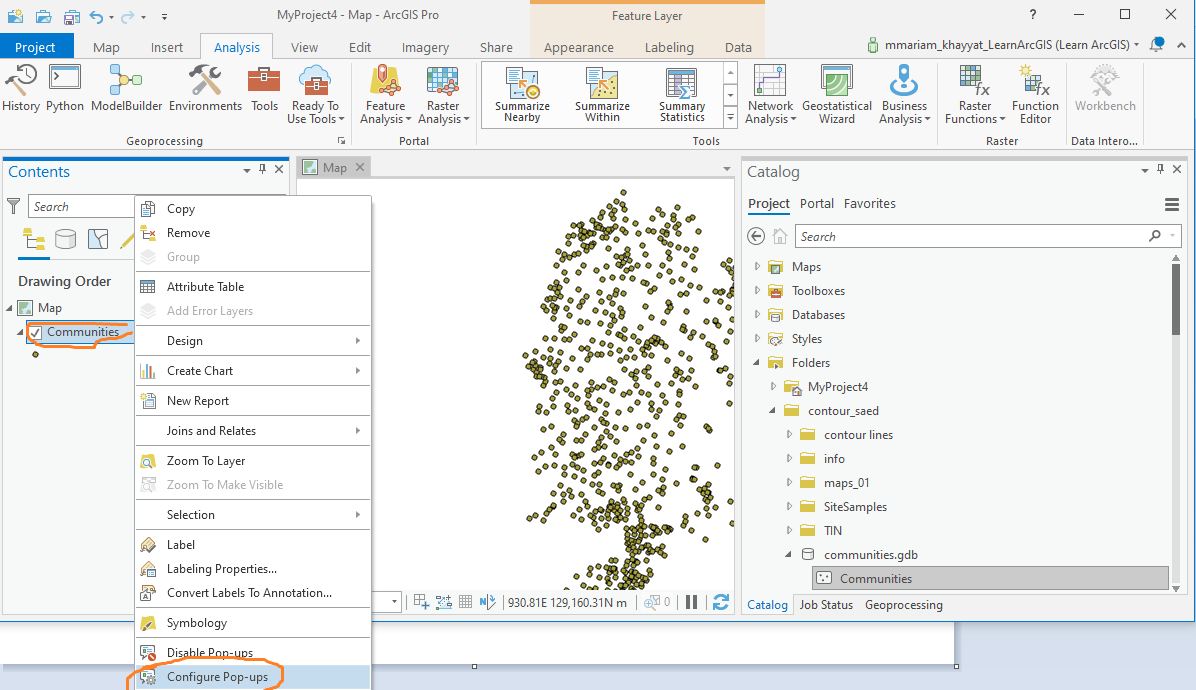Screen dimensions: 1196x690
Task: Click the Workbench data interop button
Action: click(1105, 88)
